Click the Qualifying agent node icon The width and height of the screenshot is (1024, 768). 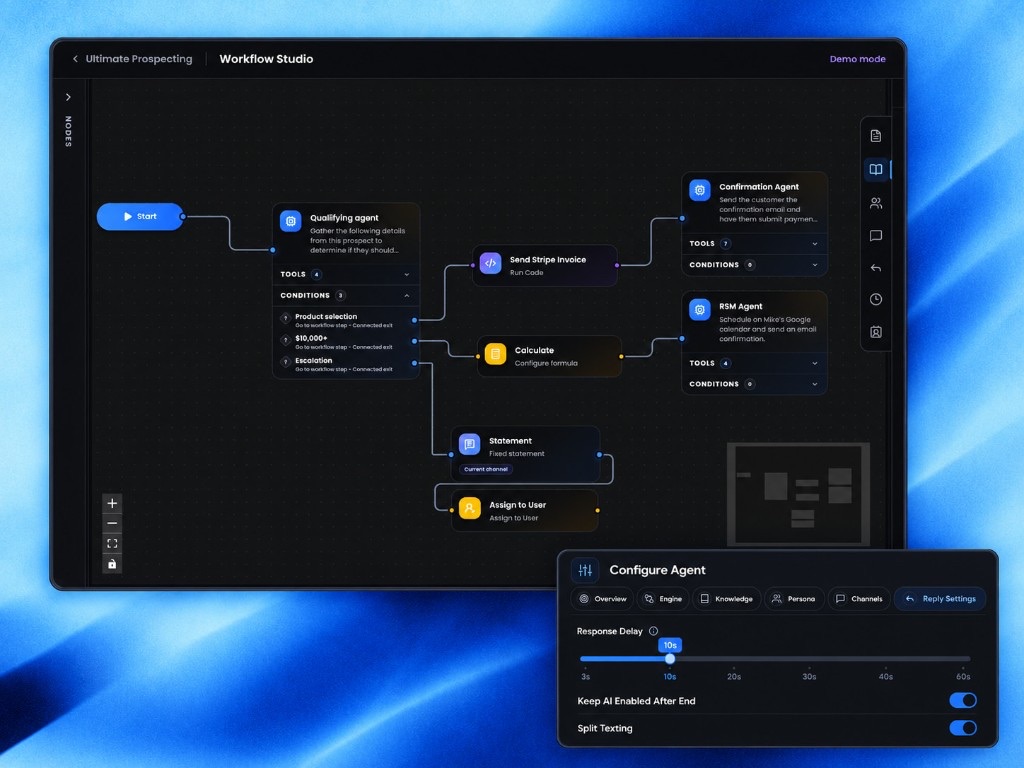291,221
